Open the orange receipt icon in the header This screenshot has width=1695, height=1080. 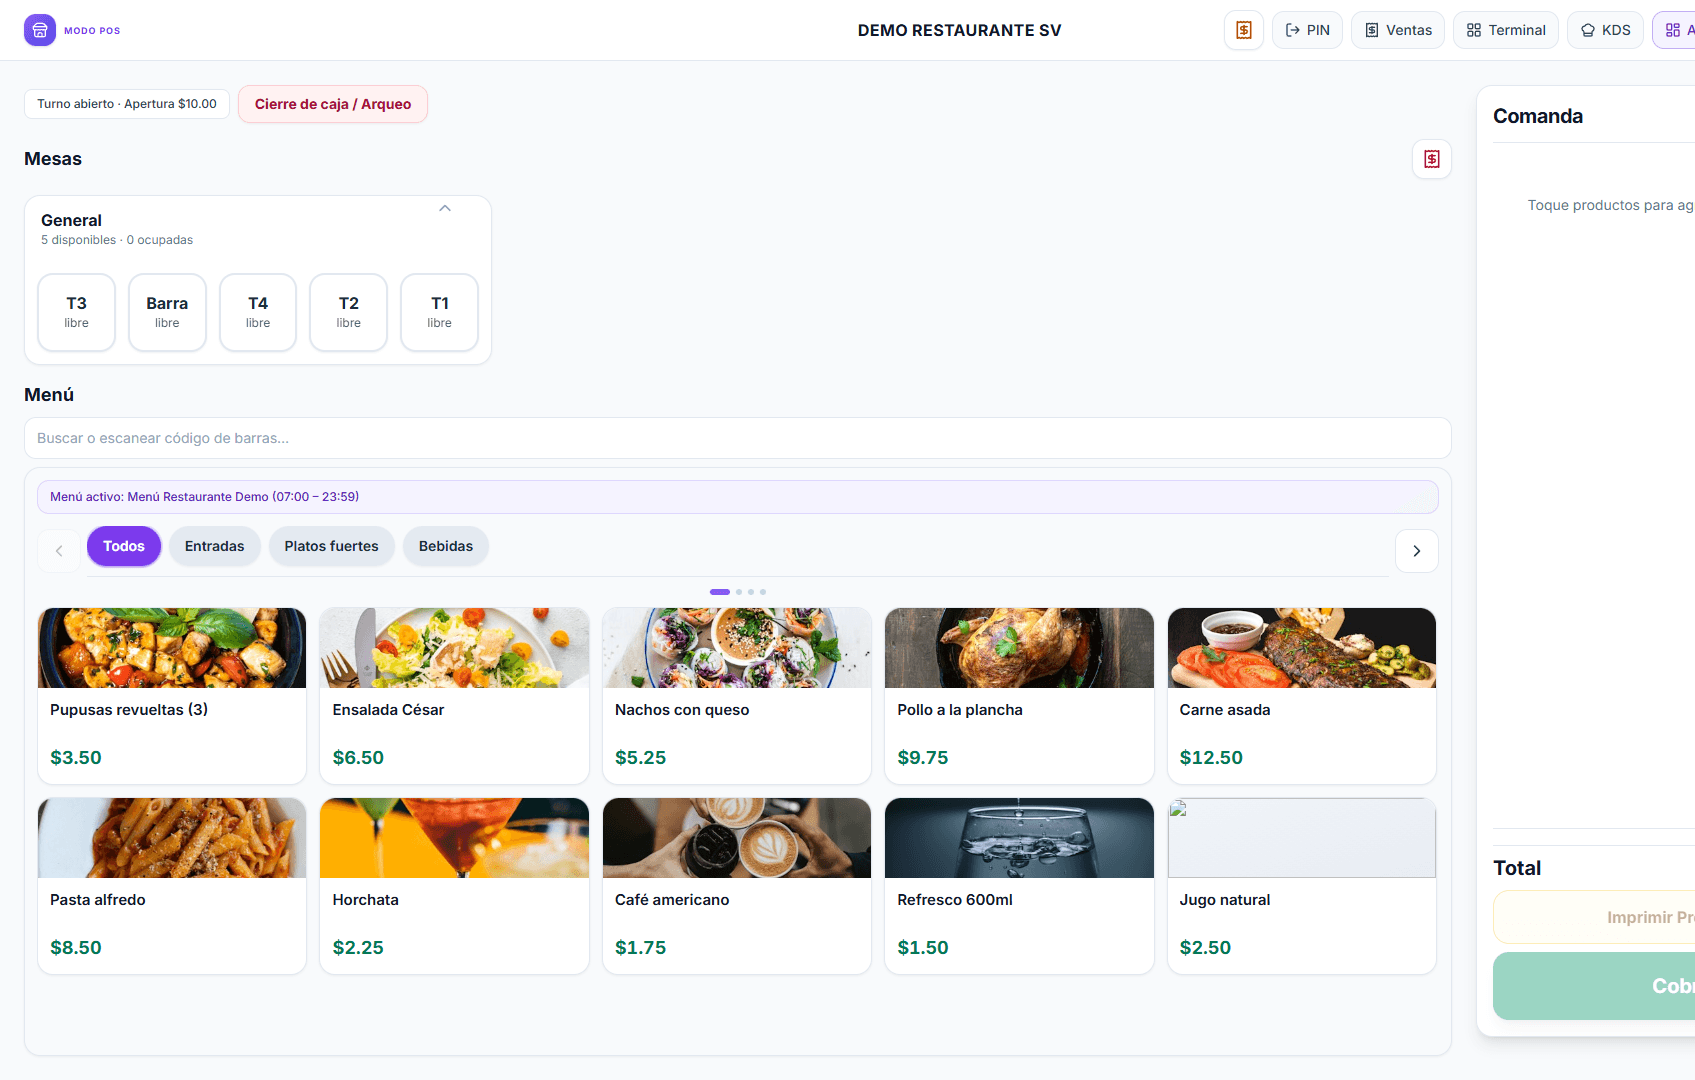coord(1244,30)
